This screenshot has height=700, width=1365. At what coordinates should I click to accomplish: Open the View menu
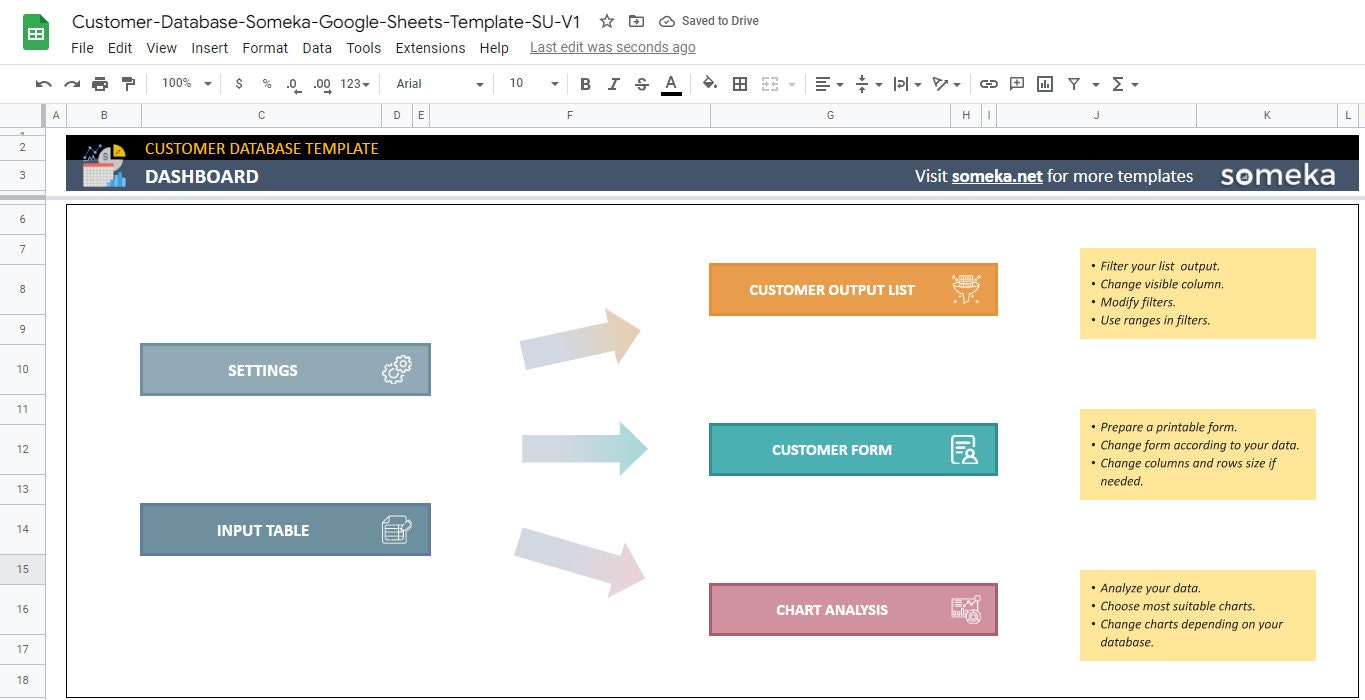[x=161, y=48]
